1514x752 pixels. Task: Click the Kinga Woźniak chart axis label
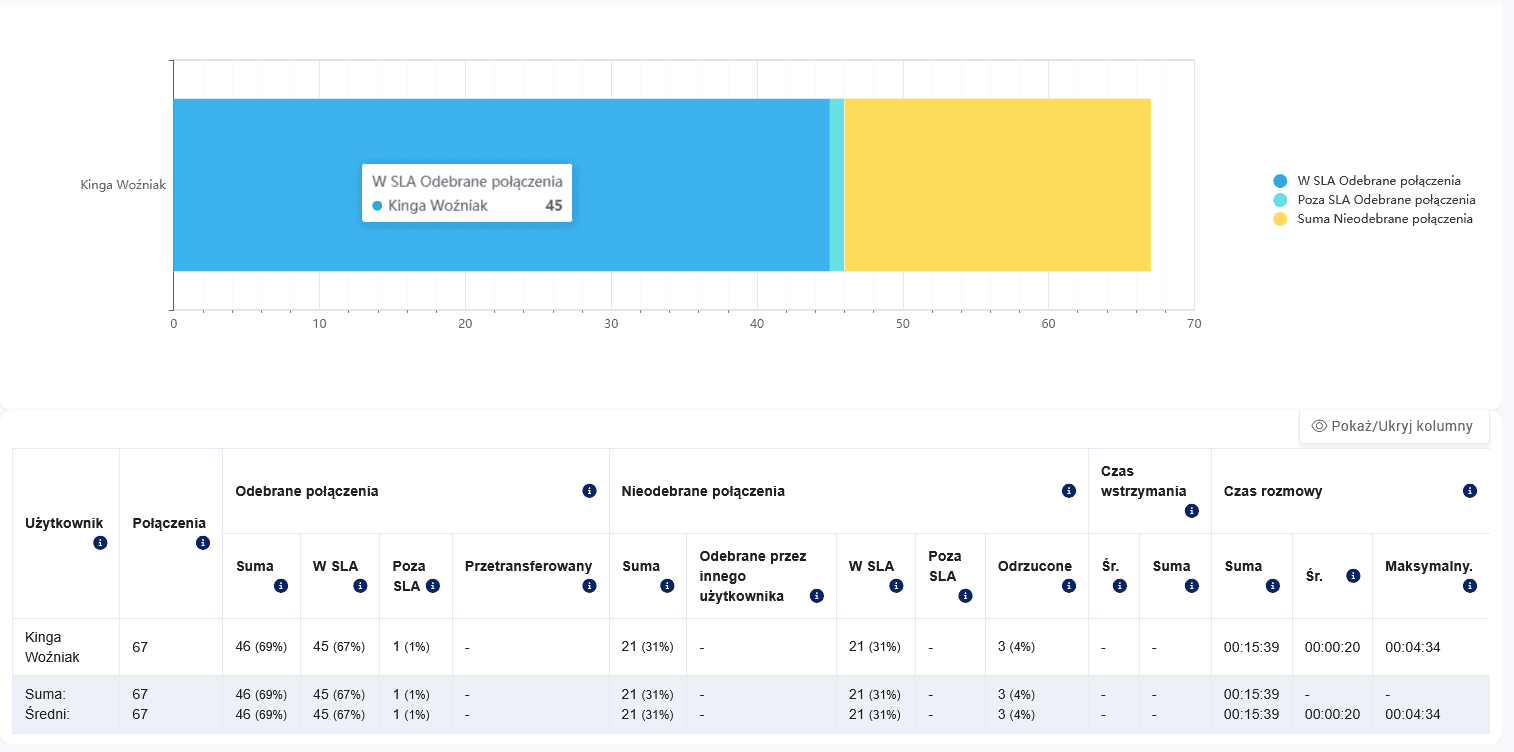123,185
